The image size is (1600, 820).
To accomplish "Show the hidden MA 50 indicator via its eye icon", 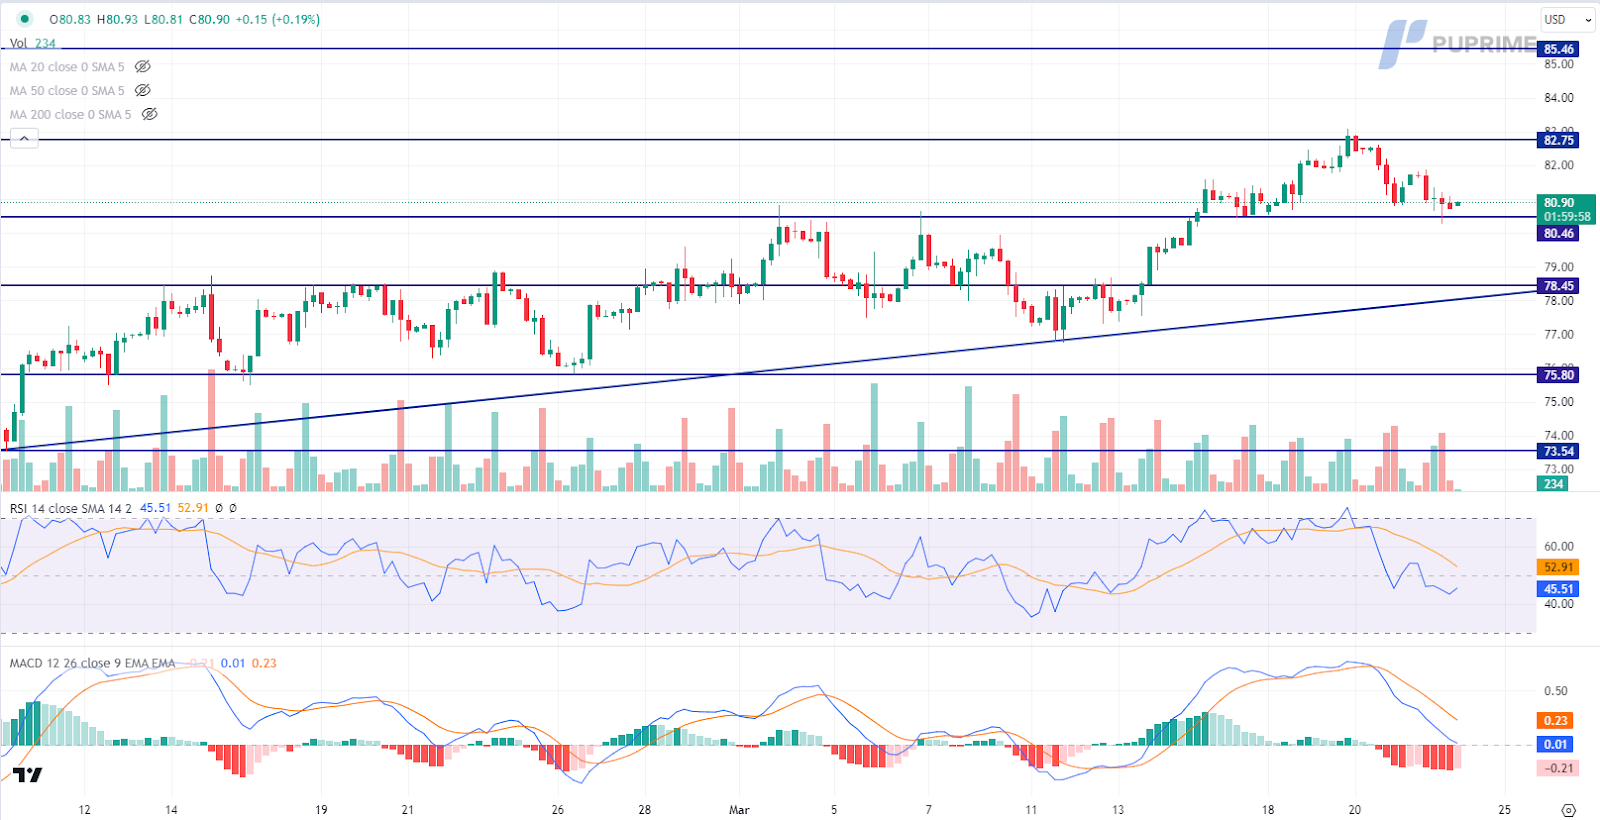I will (143, 91).
